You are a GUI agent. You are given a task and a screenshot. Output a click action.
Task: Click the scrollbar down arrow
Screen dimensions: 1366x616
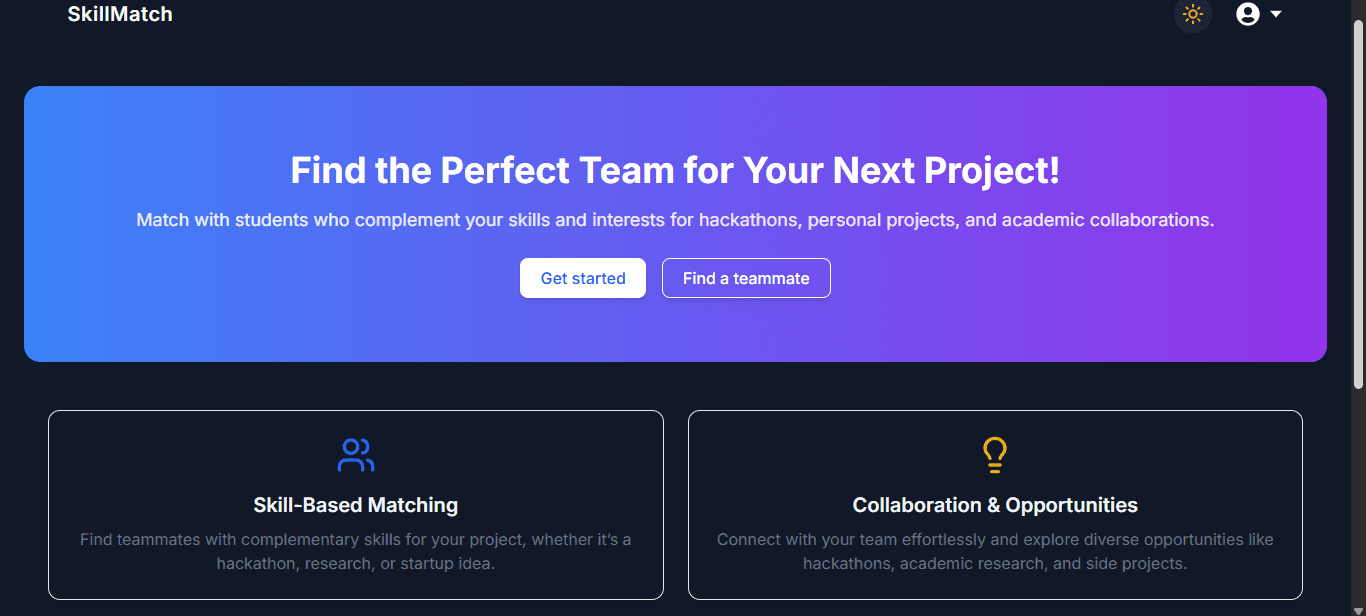(x=1359, y=608)
